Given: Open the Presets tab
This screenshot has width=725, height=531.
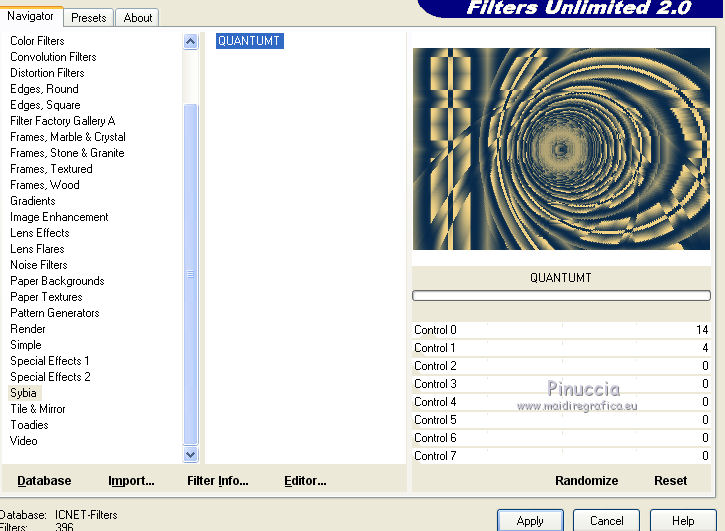Looking at the screenshot, I should tap(88, 18).
